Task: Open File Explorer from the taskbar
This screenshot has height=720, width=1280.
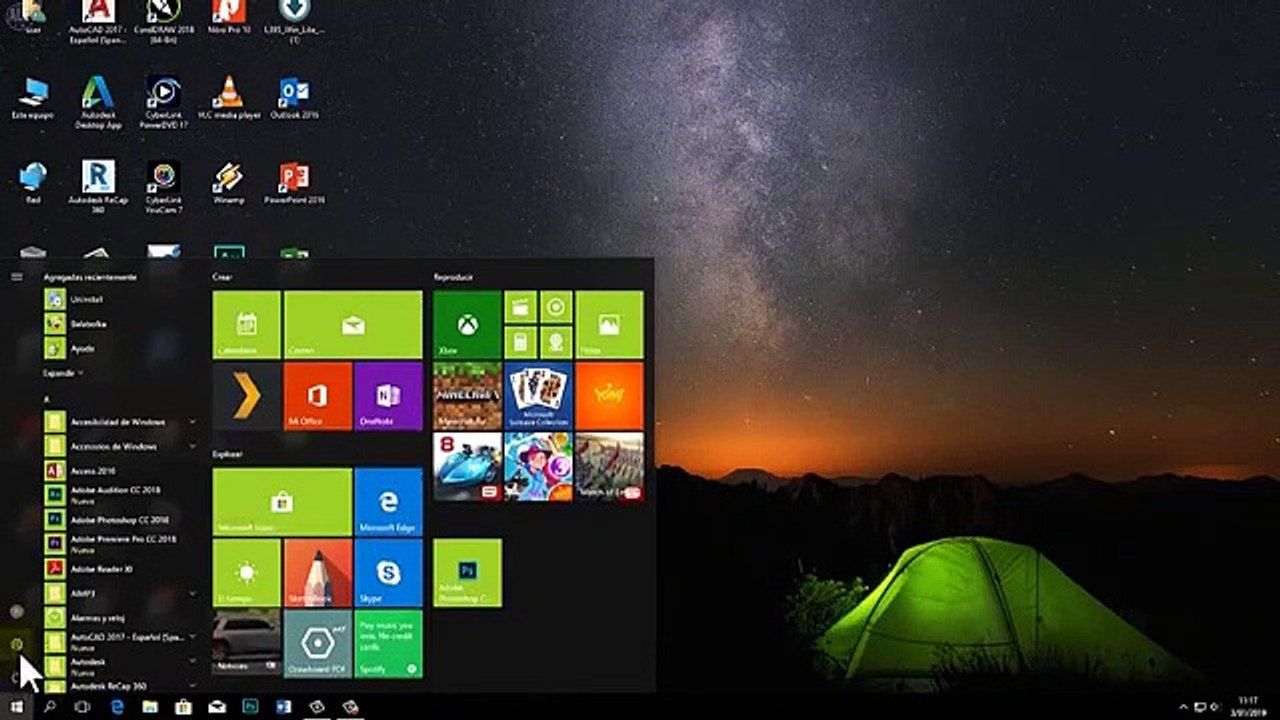Action: 150,707
